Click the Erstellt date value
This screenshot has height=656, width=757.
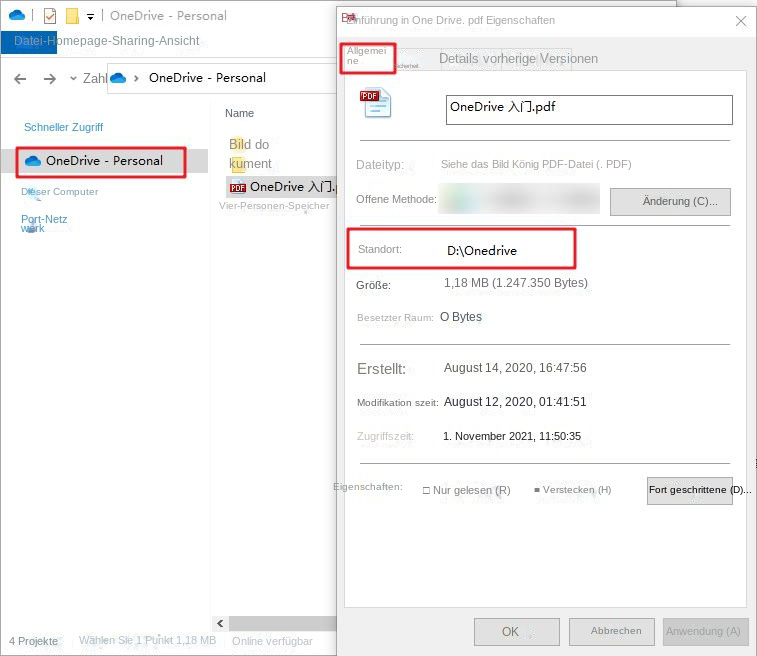coord(515,368)
